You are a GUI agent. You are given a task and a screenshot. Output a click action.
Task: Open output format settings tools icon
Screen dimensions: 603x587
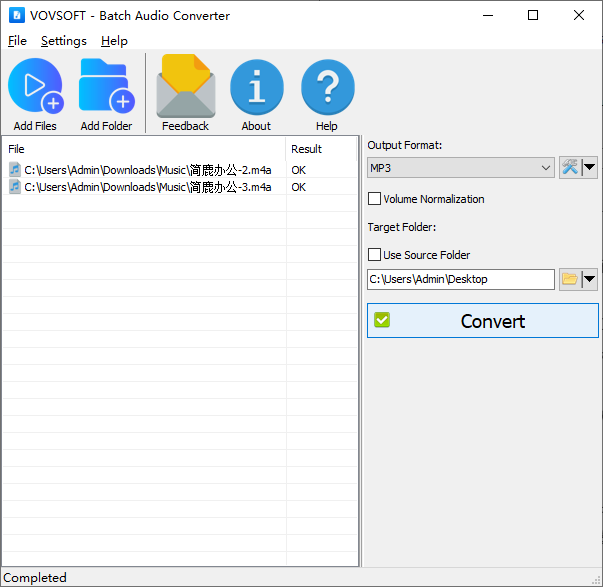coord(570,168)
